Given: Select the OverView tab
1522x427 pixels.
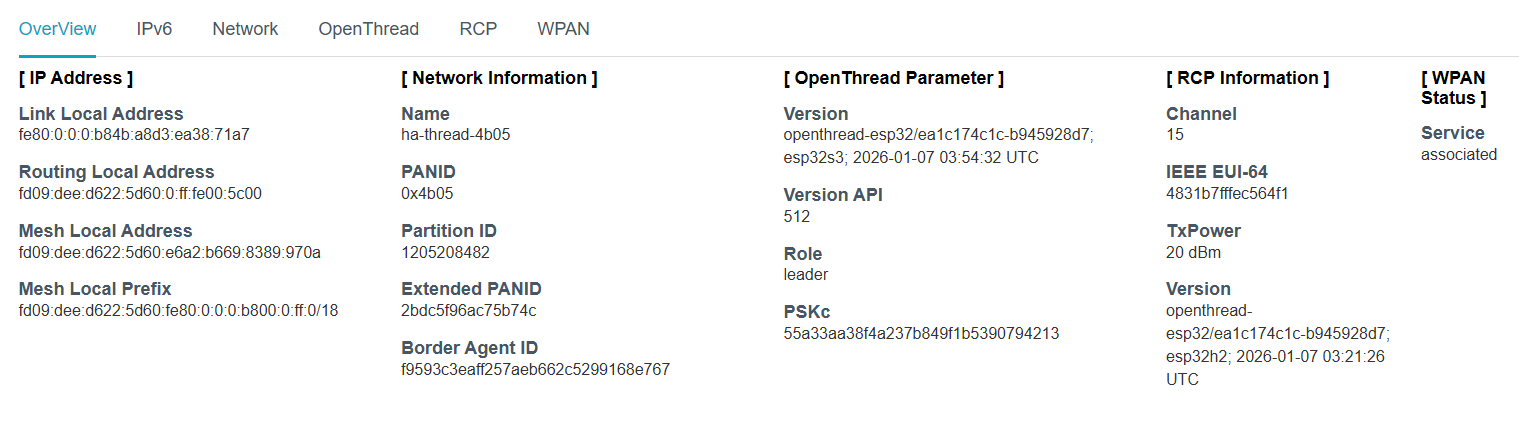Looking at the screenshot, I should click(57, 29).
